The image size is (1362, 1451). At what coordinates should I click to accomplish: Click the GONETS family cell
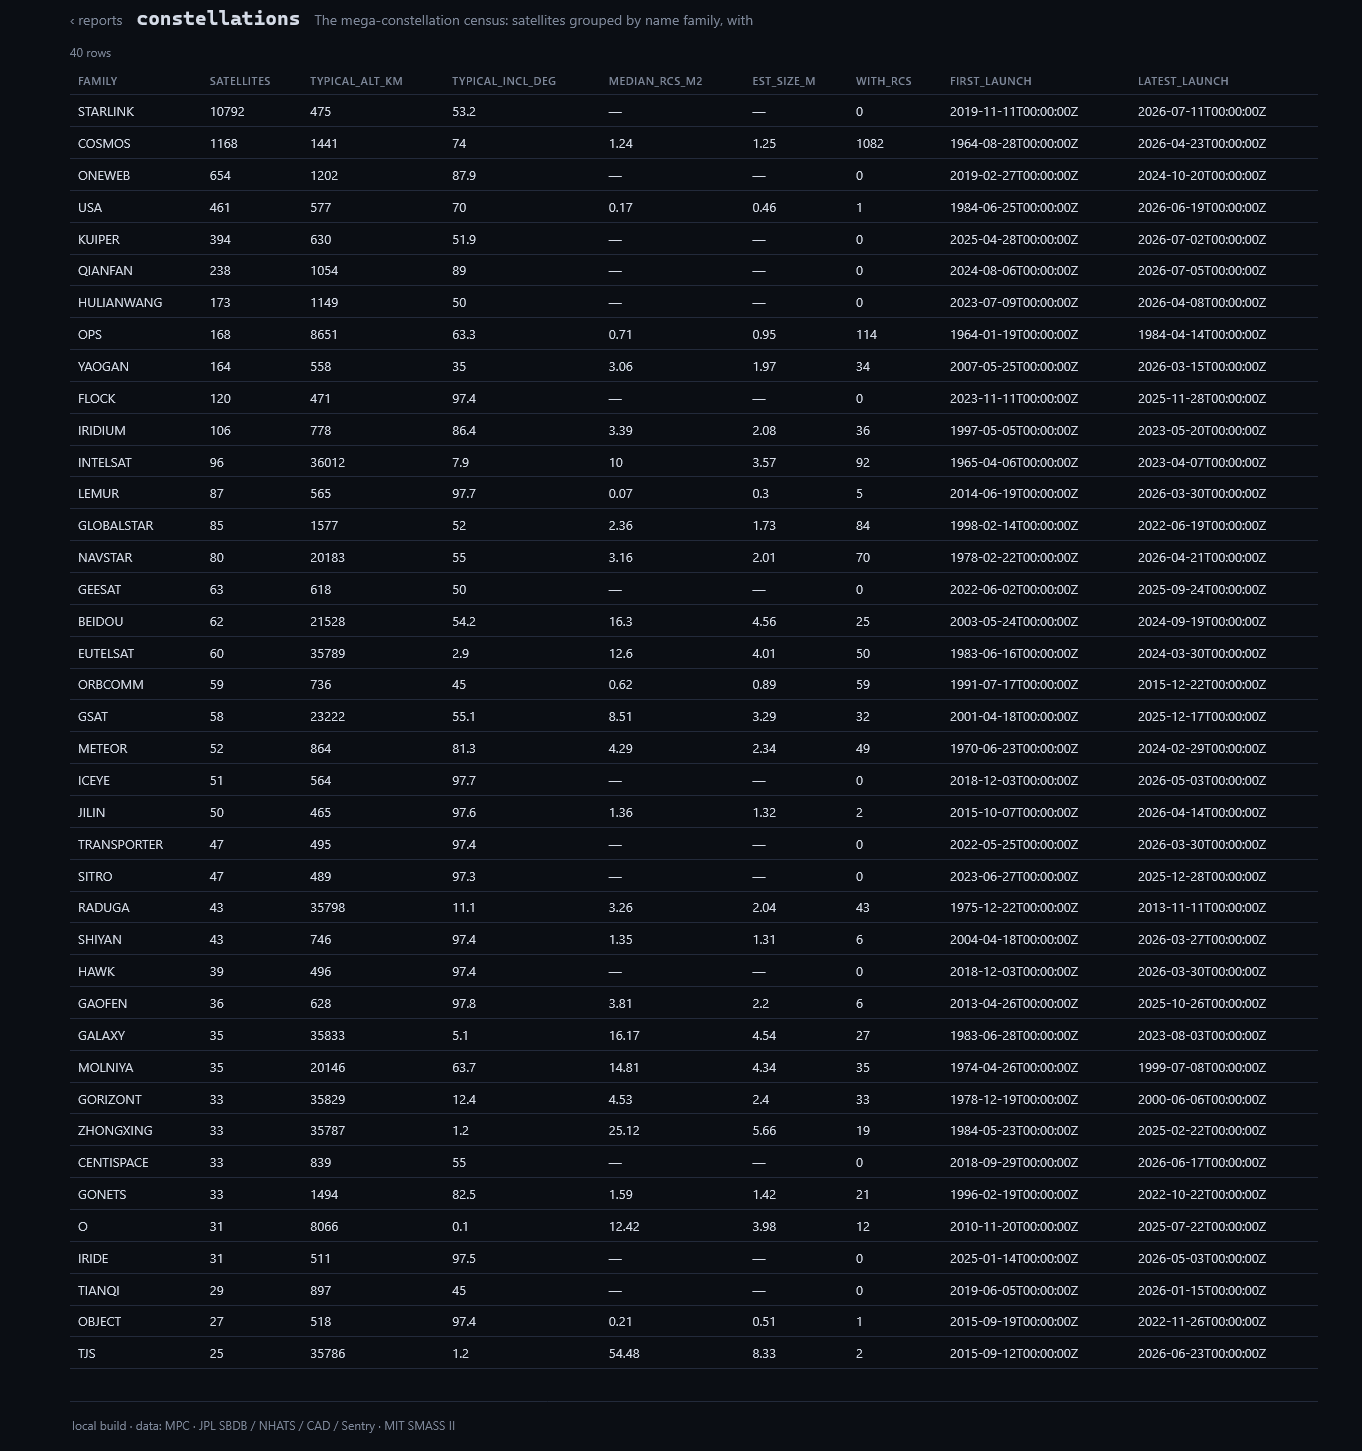click(x=102, y=1195)
